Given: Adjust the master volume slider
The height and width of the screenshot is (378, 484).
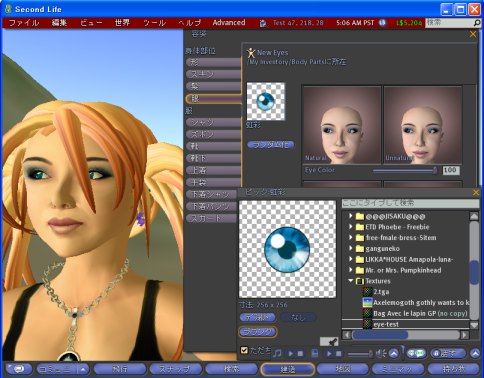Looking at the screenshot, I should click(x=360, y=354).
